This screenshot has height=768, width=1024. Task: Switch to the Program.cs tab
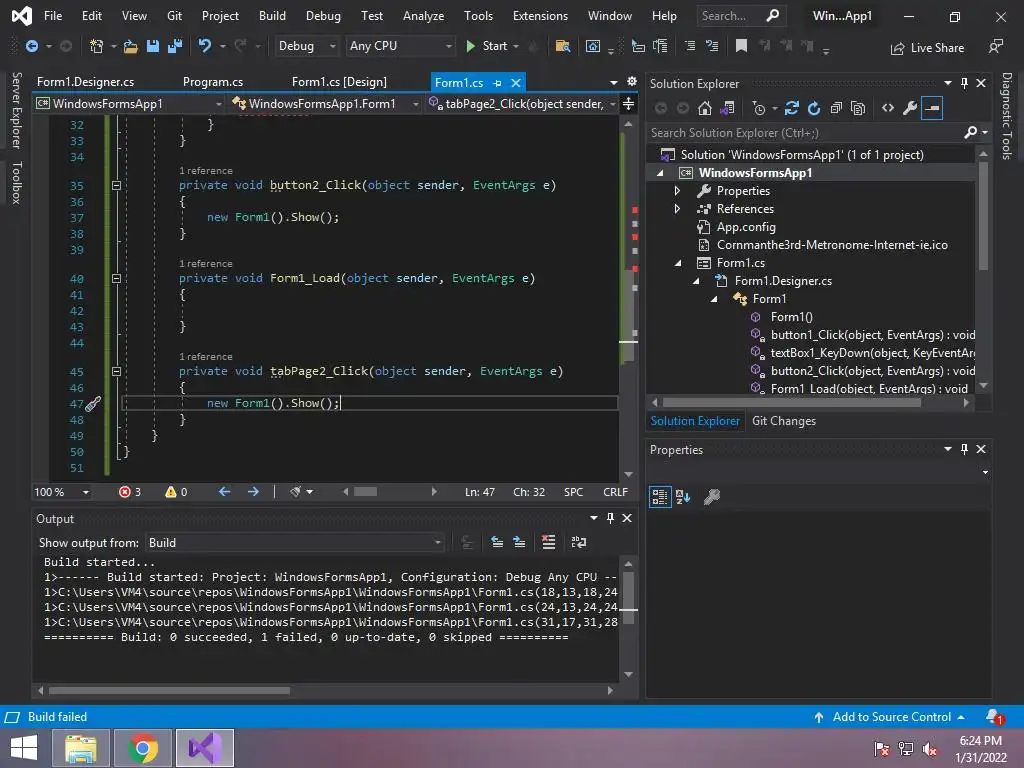(x=213, y=82)
